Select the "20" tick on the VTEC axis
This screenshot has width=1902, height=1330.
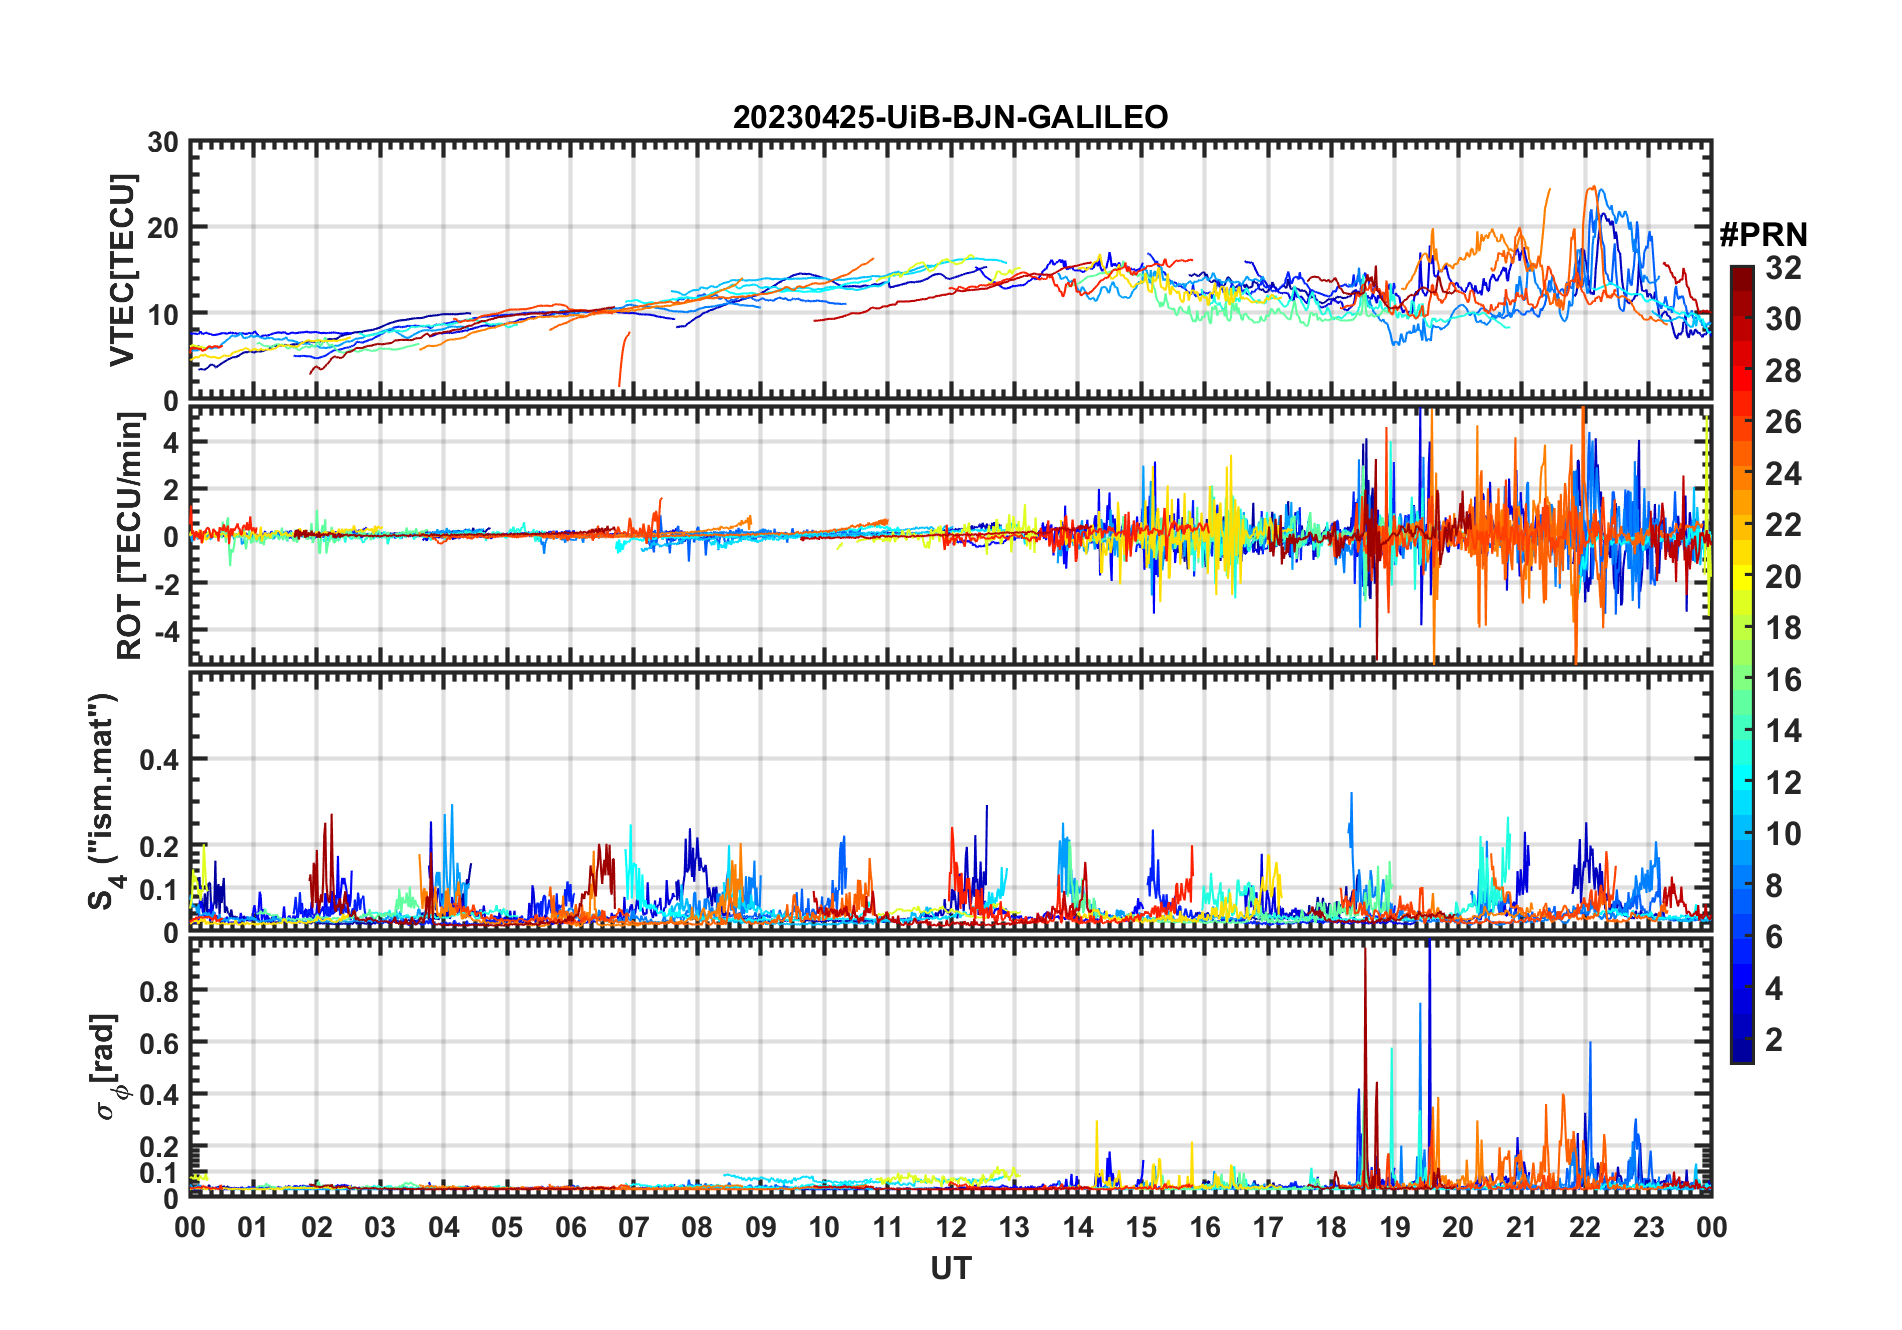pos(163,228)
